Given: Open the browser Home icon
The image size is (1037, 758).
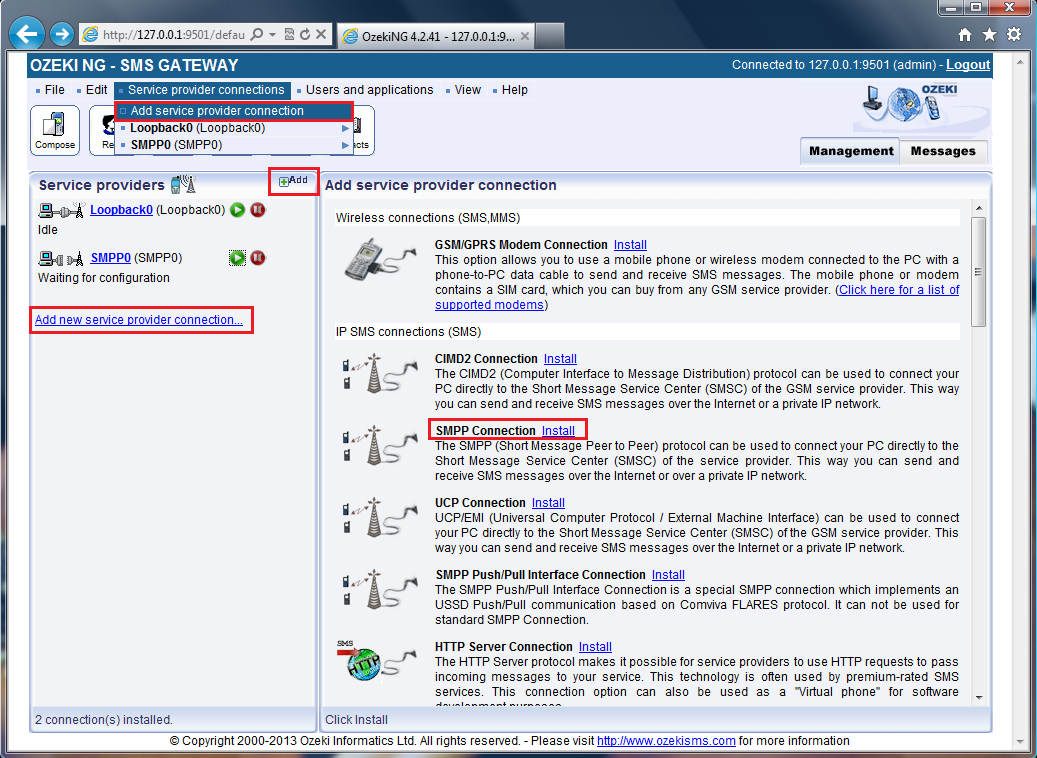Looking at the screenshot, I should (x=966, y=34).
